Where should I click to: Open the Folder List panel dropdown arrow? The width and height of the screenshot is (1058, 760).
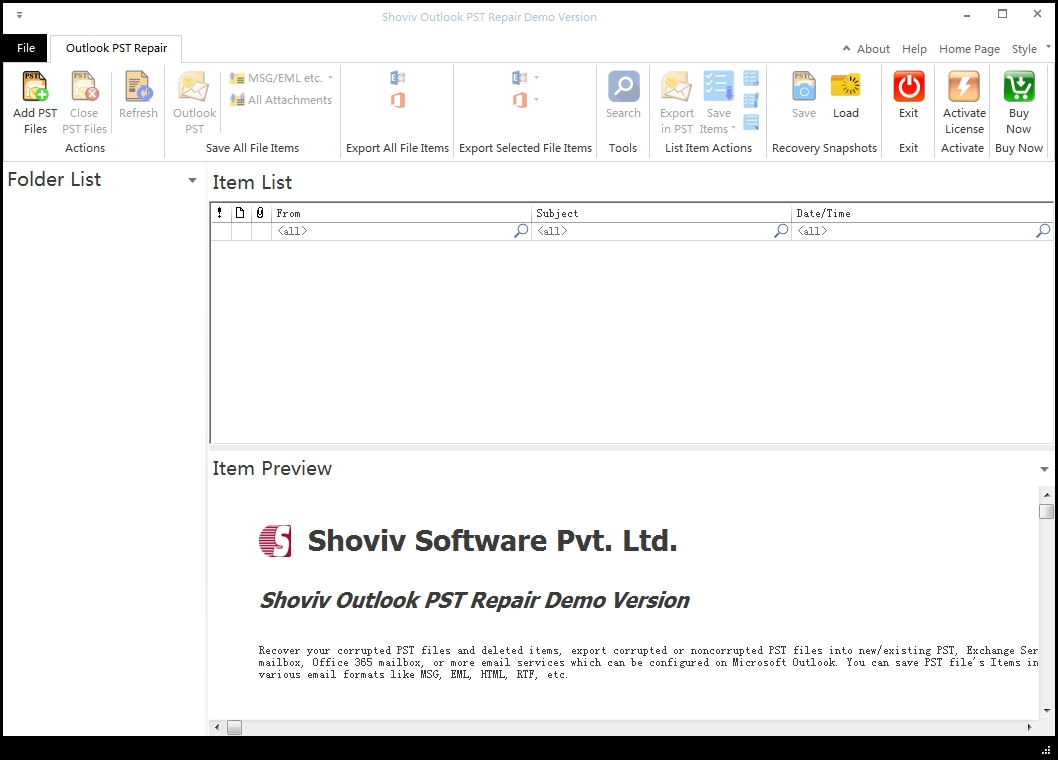pos(192,180)
